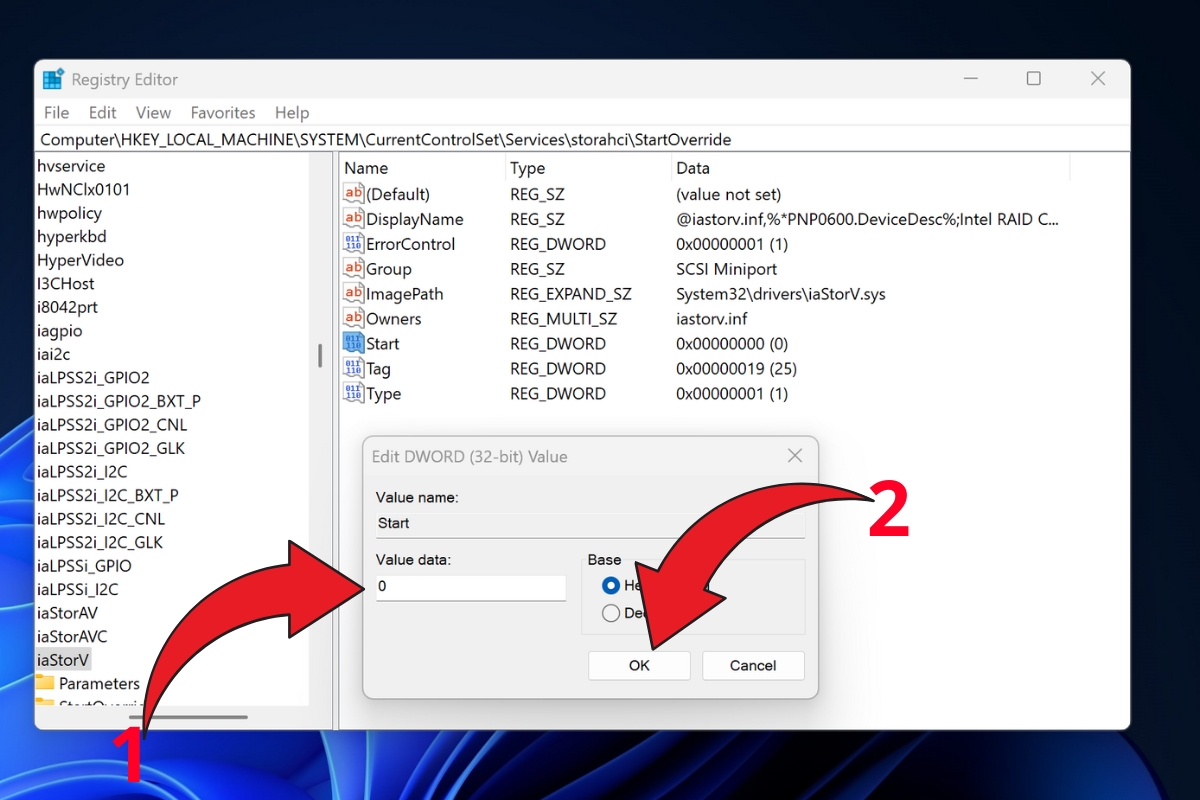Click the Group string value icon
The width and height of the screenshot is (1200, 800).
[x=353, y=269]
